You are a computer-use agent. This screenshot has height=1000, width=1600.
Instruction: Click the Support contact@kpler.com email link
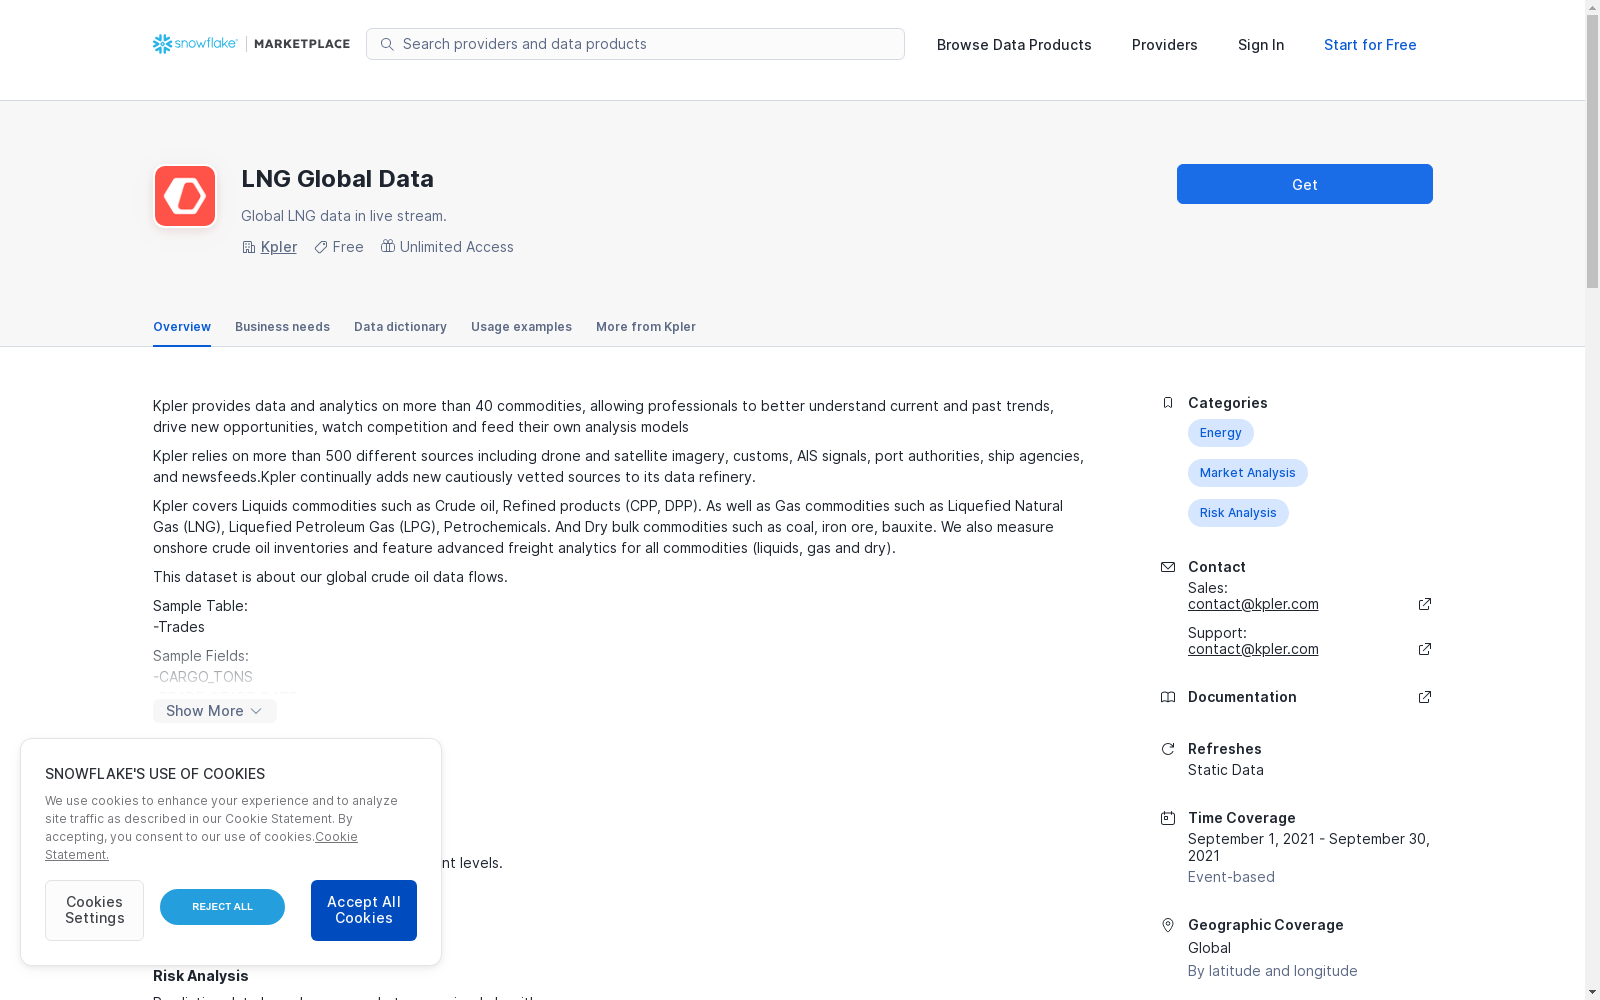1253,649
